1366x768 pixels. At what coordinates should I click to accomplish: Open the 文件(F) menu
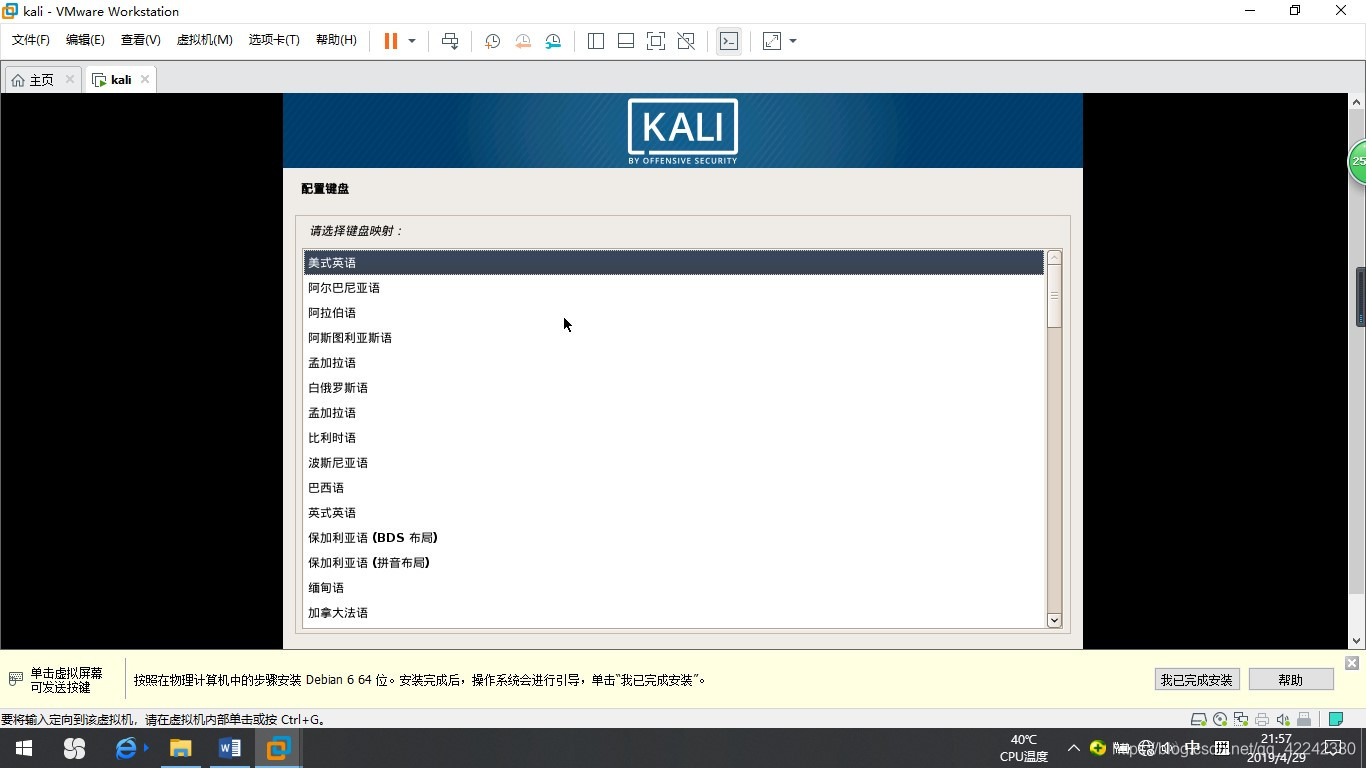pyautogui.click(x=31, y=40)
